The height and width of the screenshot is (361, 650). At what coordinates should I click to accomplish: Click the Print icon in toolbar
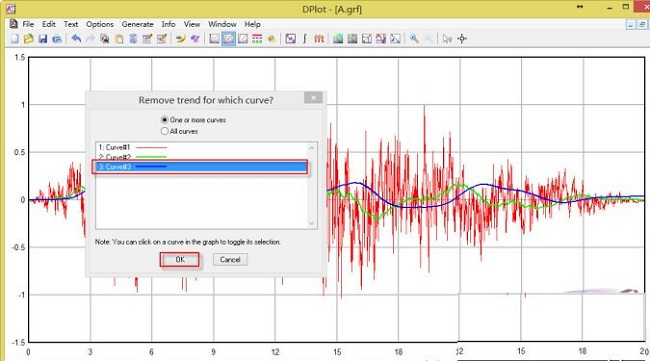57,39
